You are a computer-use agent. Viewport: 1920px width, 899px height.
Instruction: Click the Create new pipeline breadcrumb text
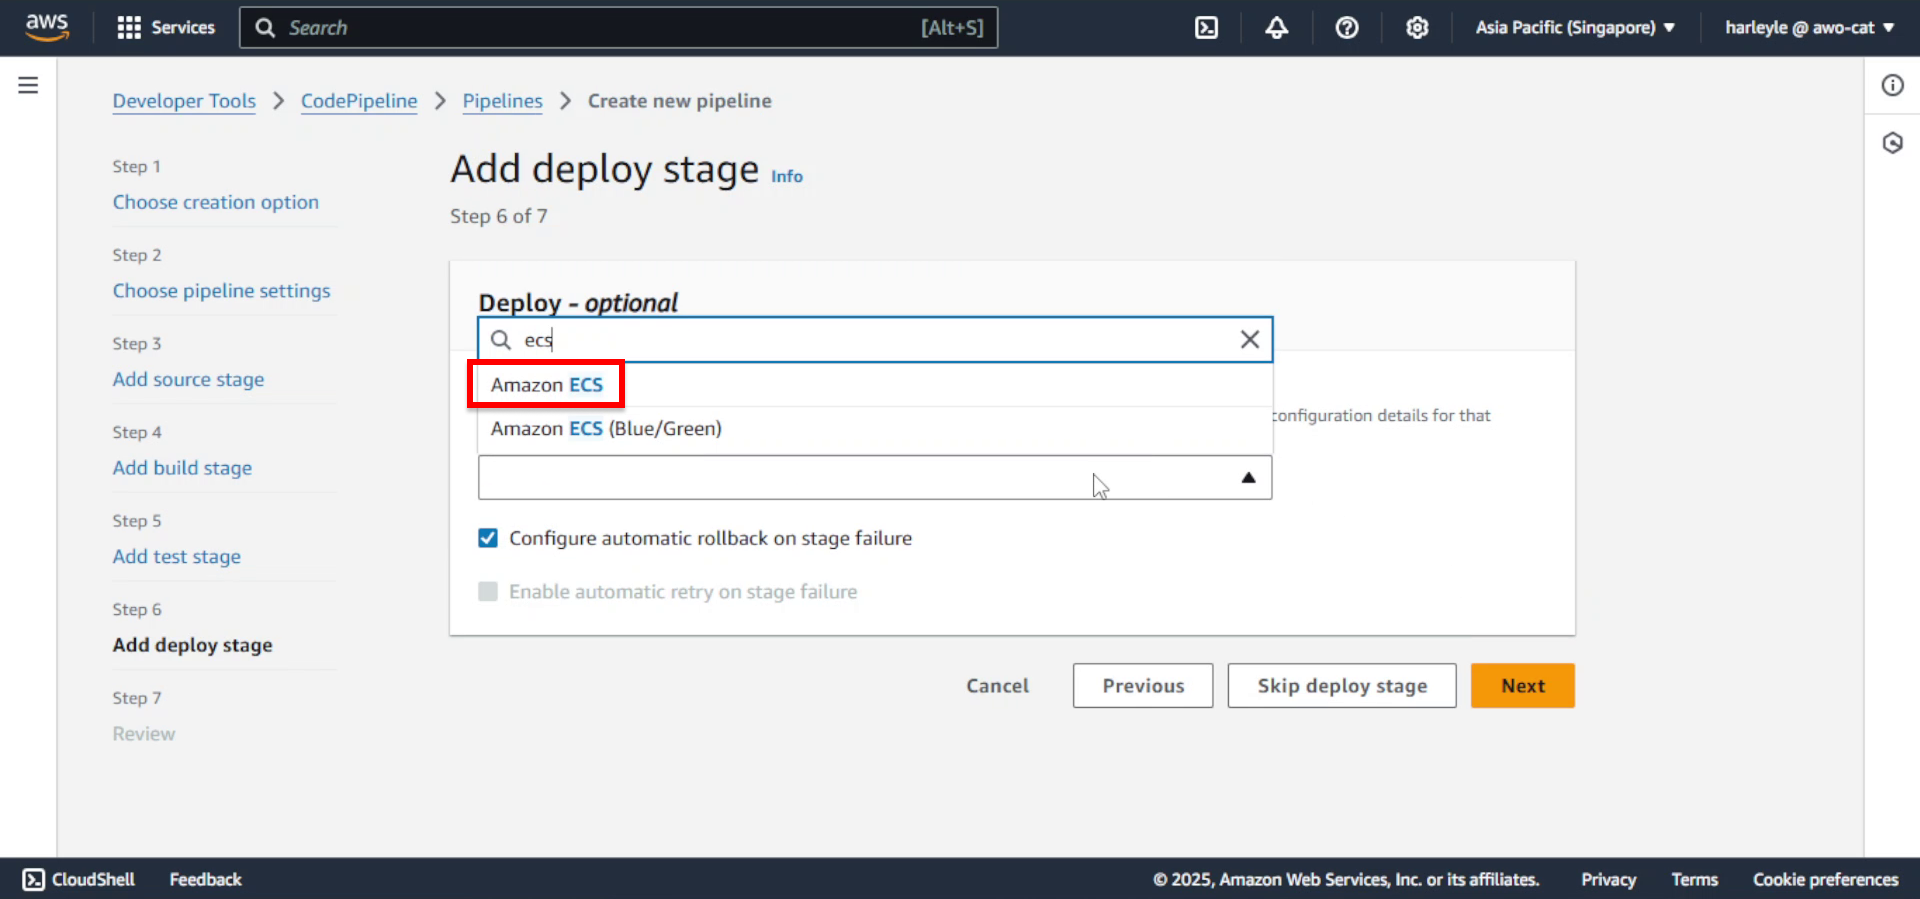pyautogui.click(x=679, y=101)
